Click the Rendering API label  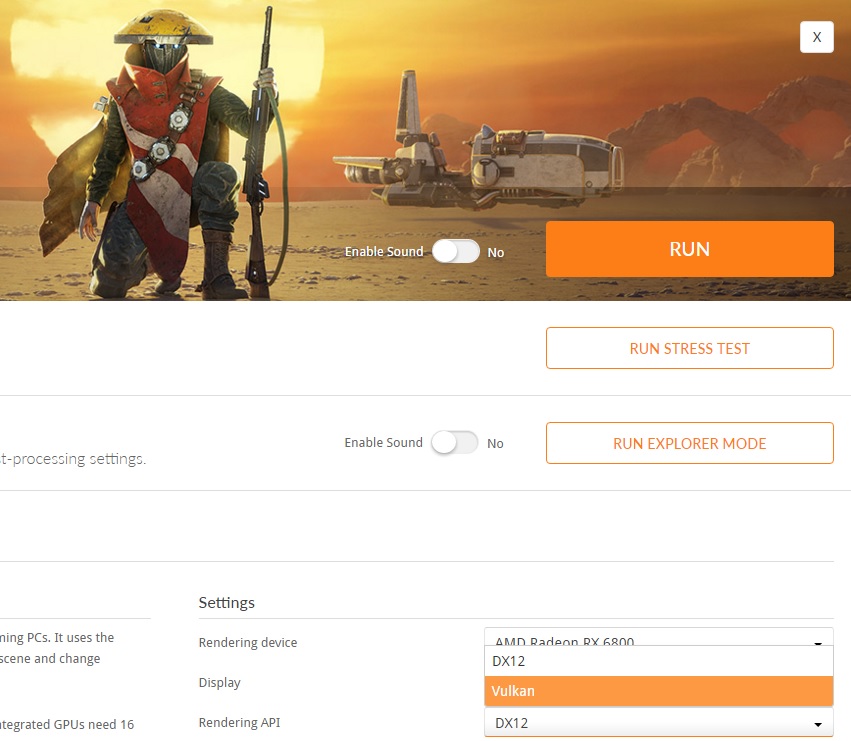pos(239,723)
